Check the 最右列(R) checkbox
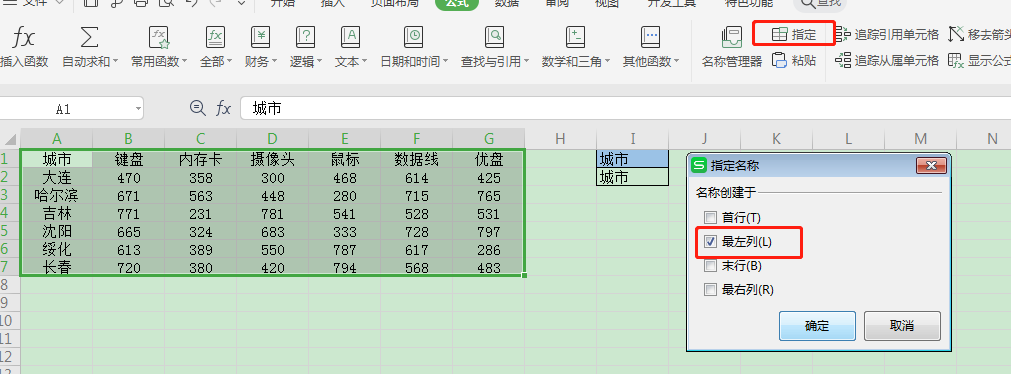 (710, 290)
